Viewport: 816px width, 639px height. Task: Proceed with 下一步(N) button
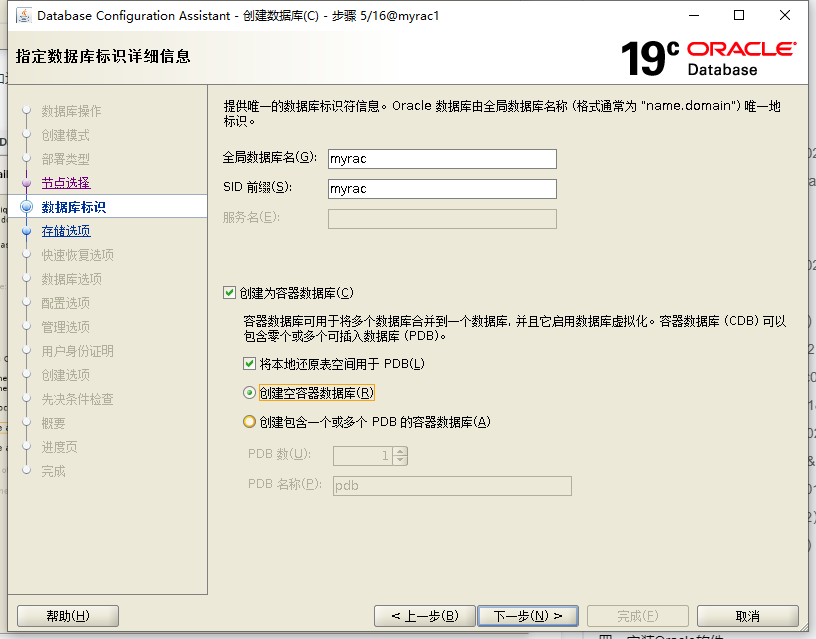pos(528,616)
